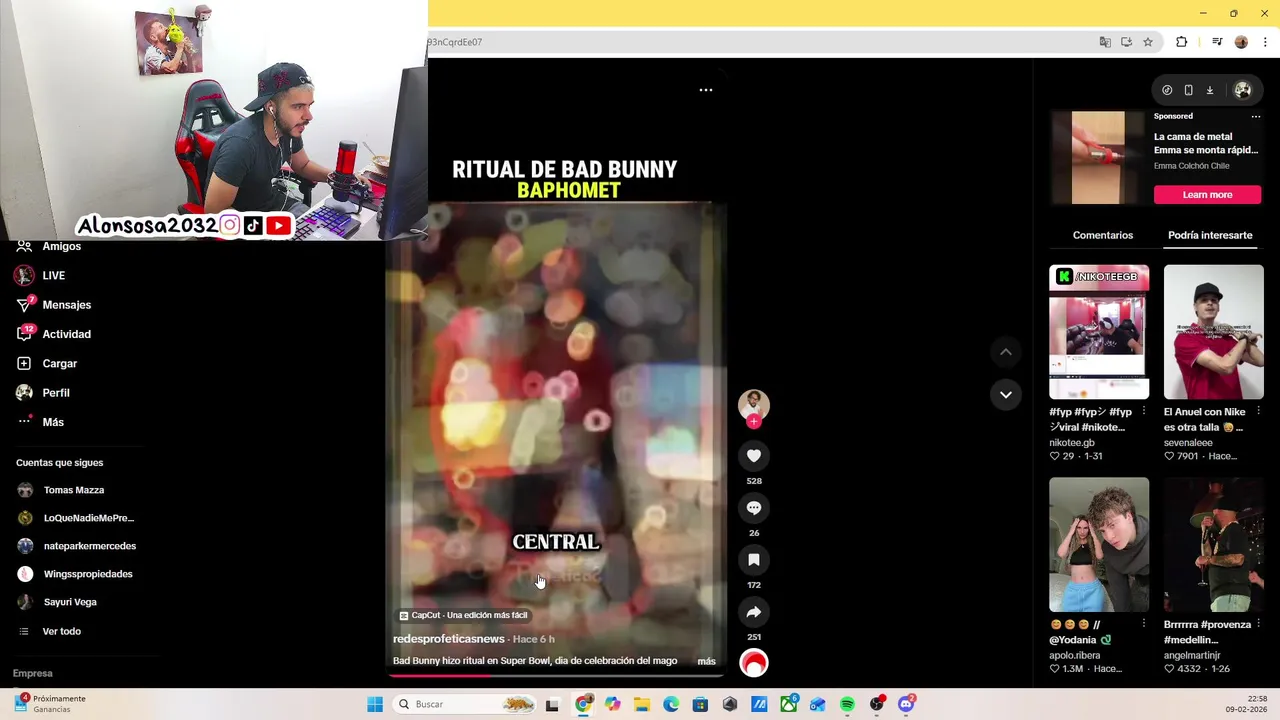1280x720 pixels.
Task: Switch to the Comentarios tab
Action: coord(1103,235)
